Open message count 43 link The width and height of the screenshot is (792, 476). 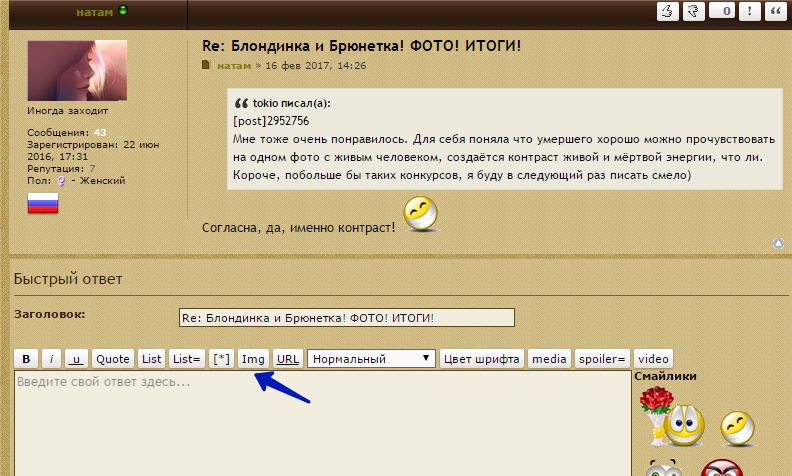100,132
